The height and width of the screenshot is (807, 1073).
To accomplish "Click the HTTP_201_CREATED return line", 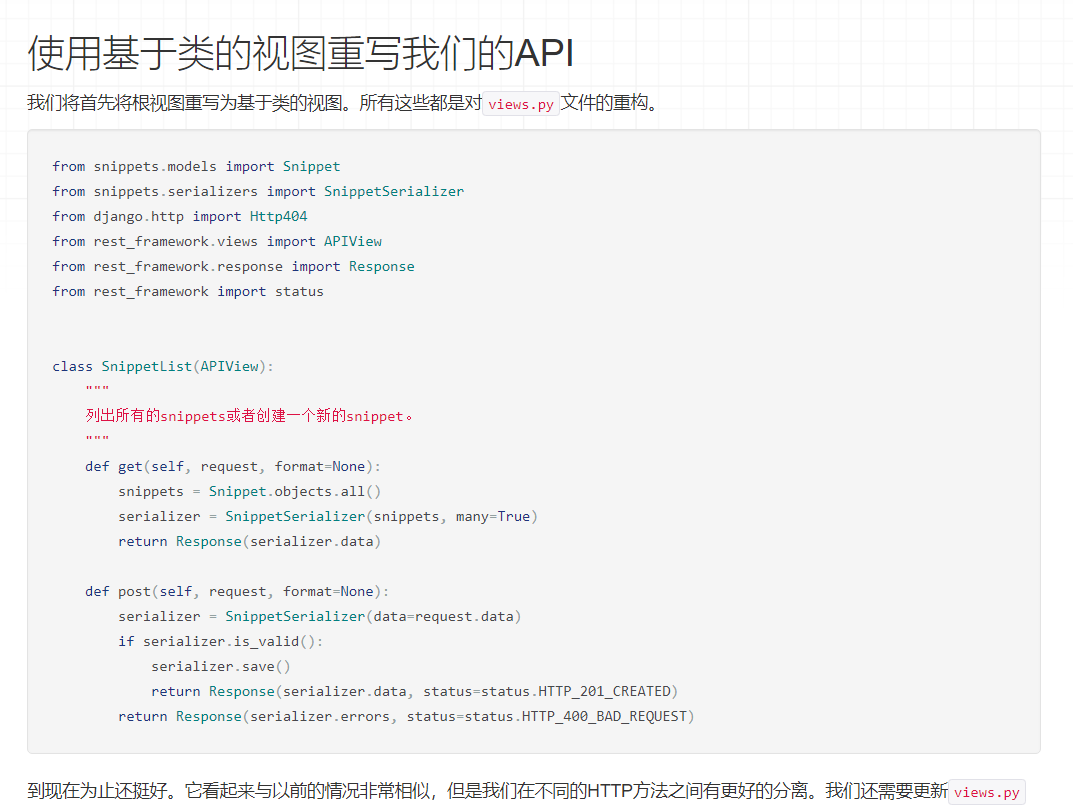I will 415,691.
